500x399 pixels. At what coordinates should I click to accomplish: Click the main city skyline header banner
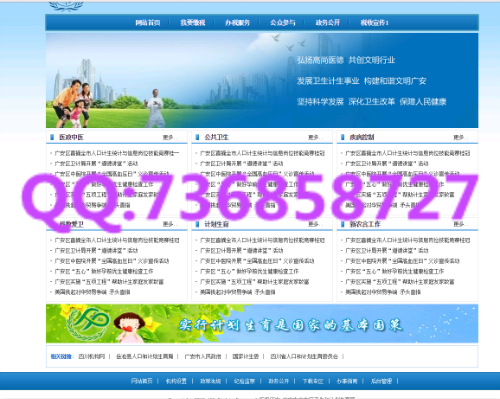pyautogui.click(x=262, y=80)
